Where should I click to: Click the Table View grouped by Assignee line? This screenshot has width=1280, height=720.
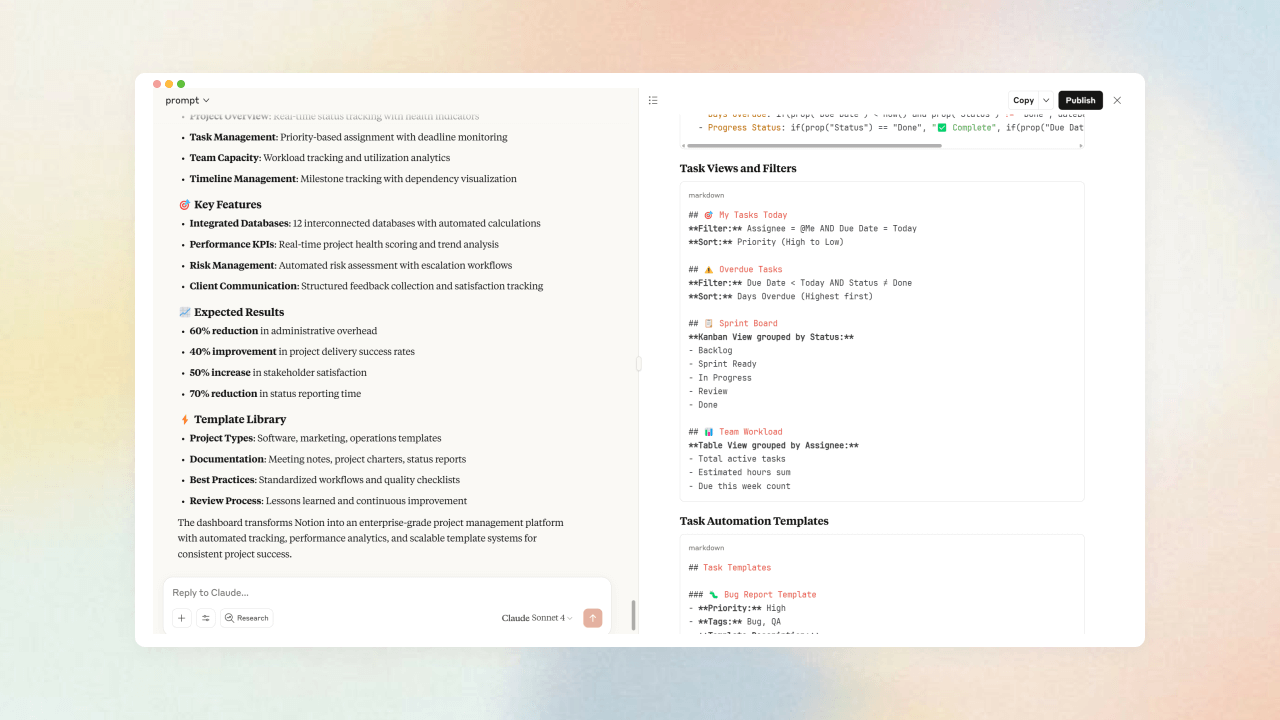pyautogui.click(x=774, y=446)
